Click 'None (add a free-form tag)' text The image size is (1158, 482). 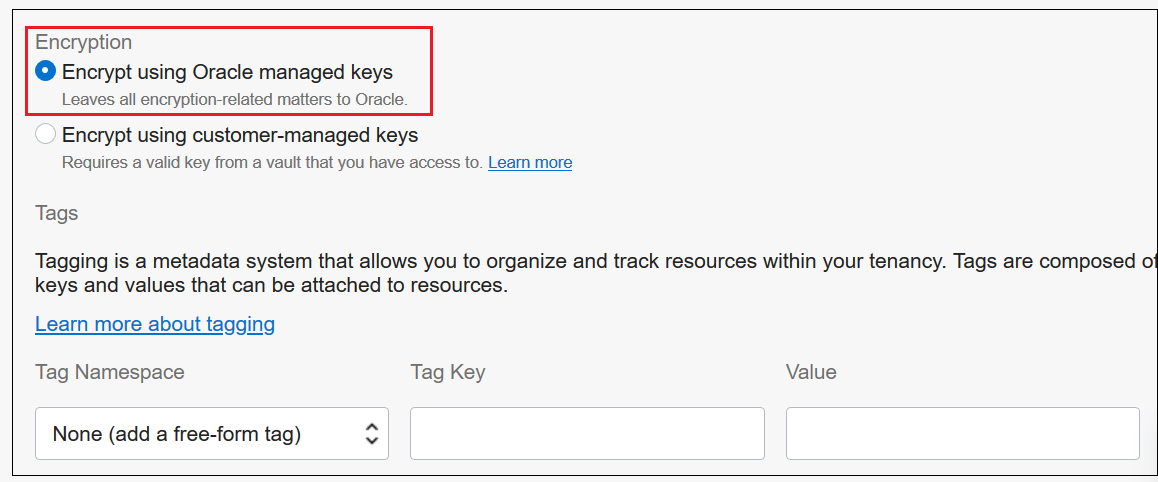tap(177, 434)
